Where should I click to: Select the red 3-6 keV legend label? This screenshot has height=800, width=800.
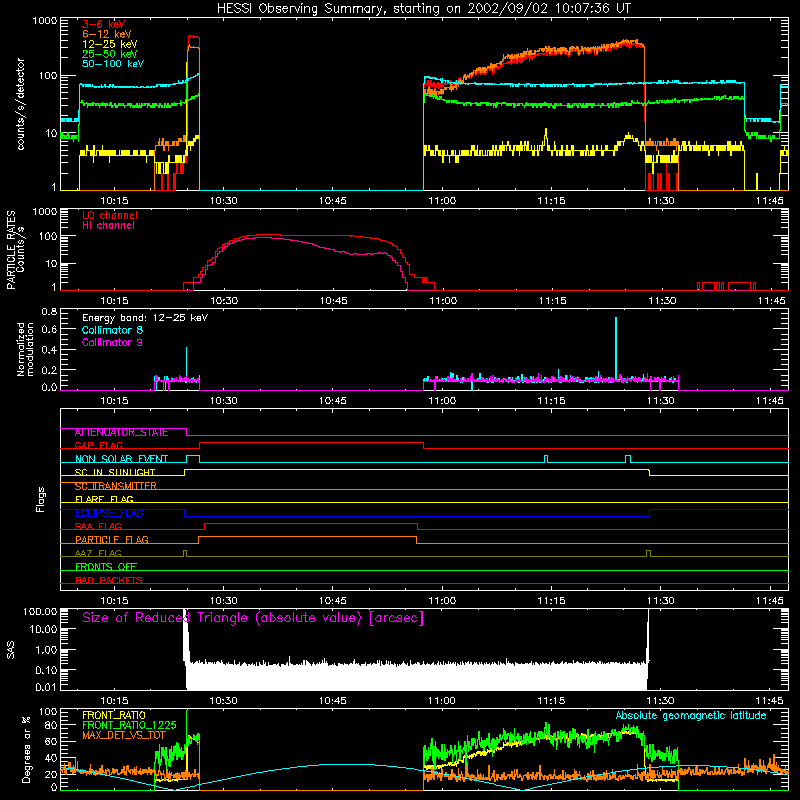104,24
